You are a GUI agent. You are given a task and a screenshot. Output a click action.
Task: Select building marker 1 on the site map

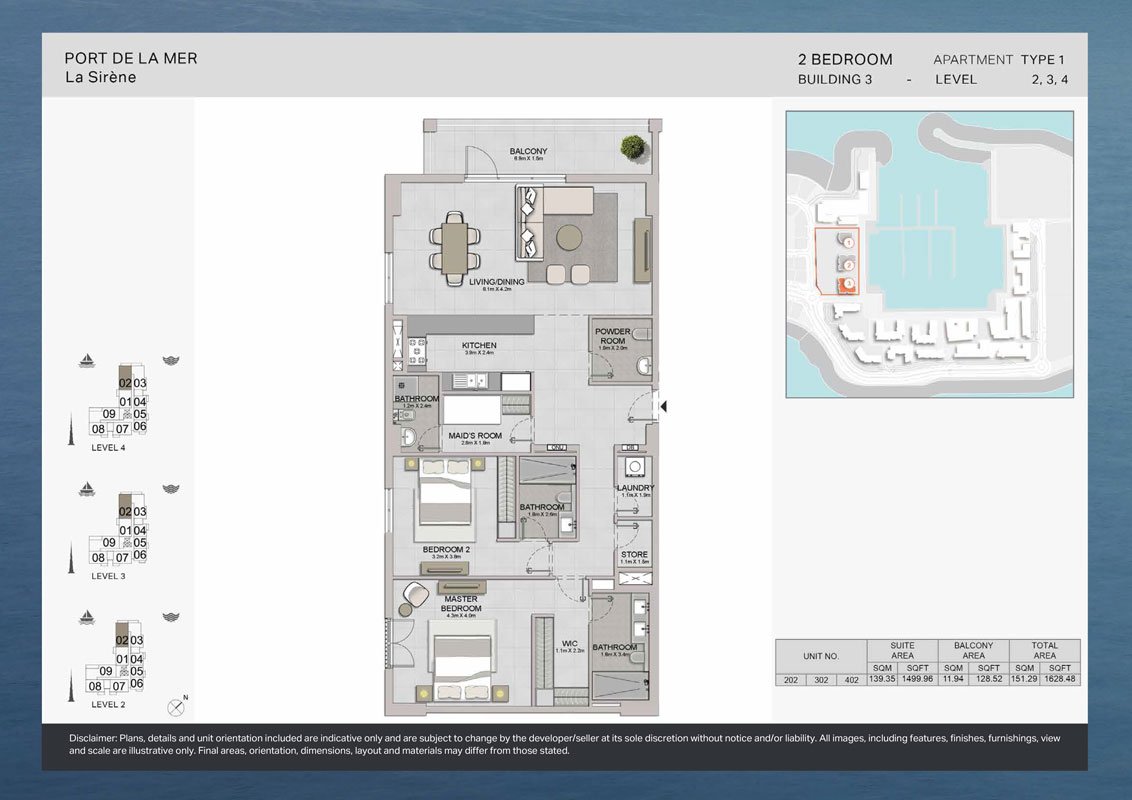[x=848, y=241]
